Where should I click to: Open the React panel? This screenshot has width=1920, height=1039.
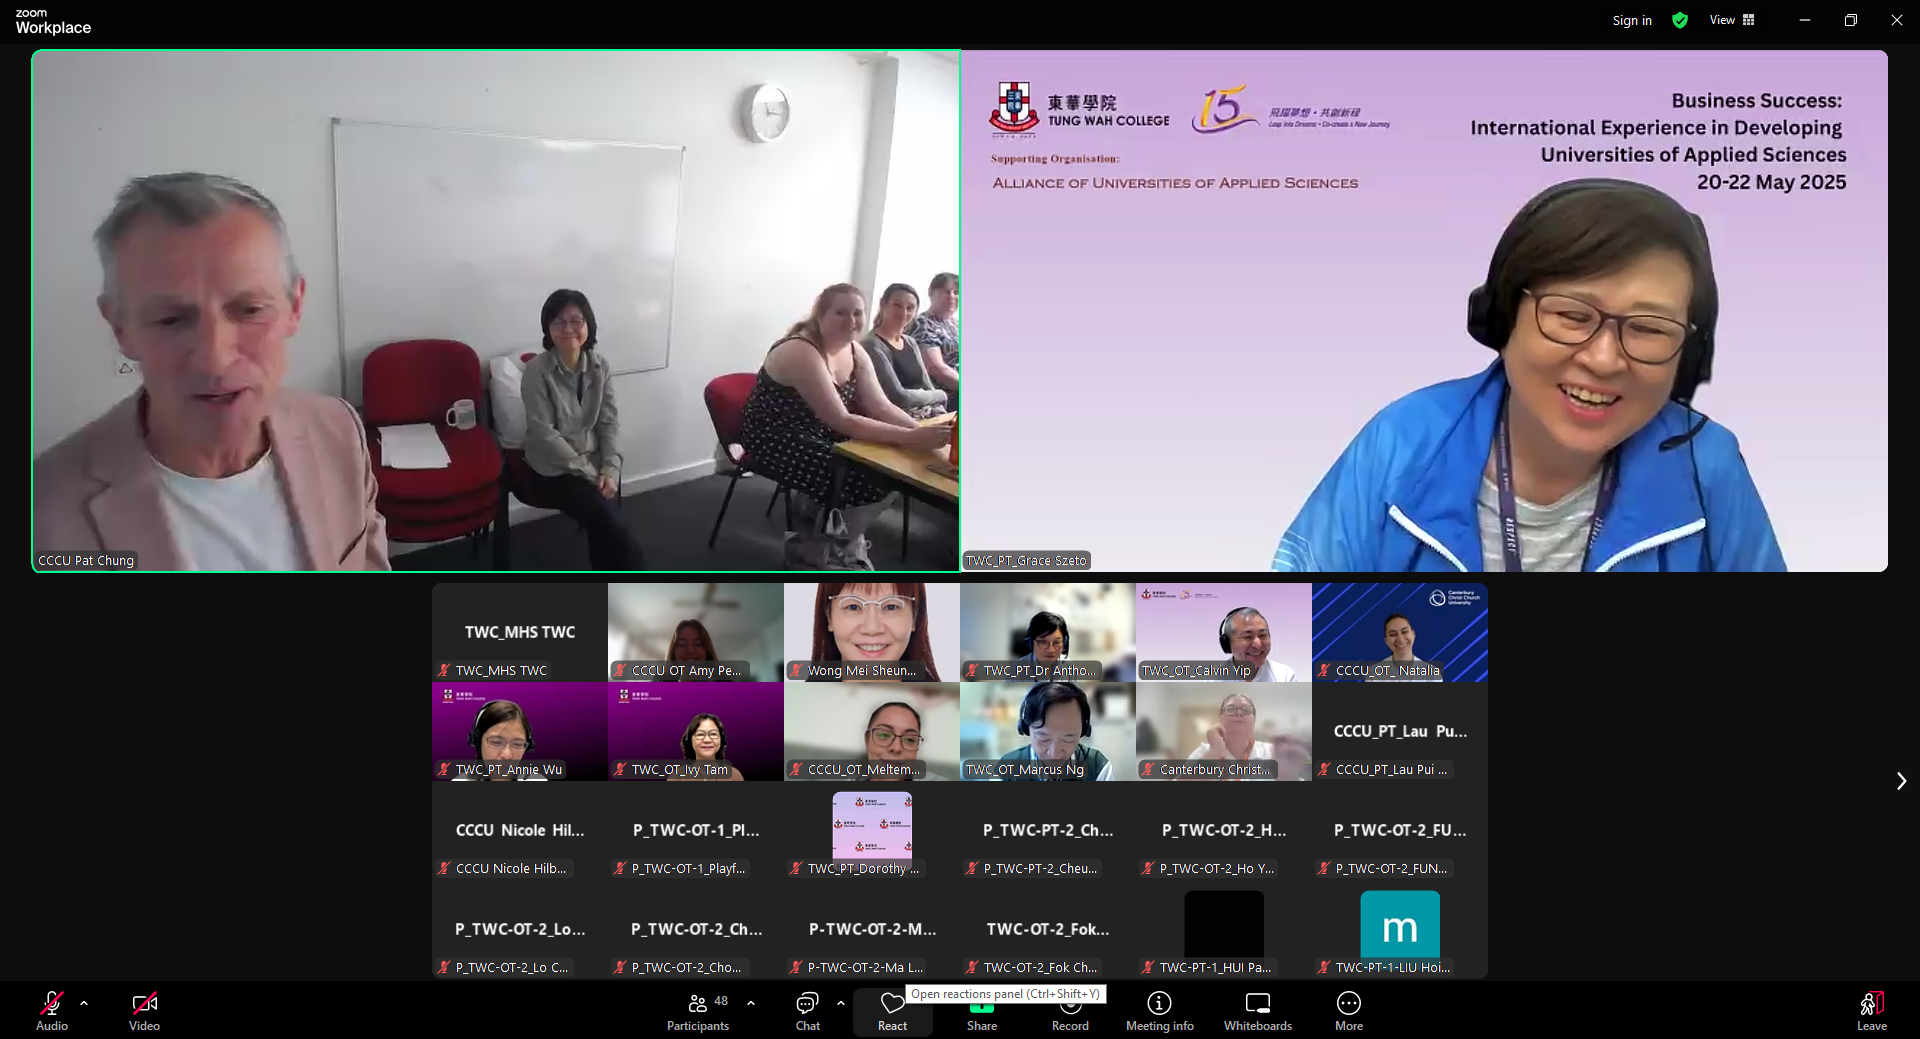coord(892,1011)
